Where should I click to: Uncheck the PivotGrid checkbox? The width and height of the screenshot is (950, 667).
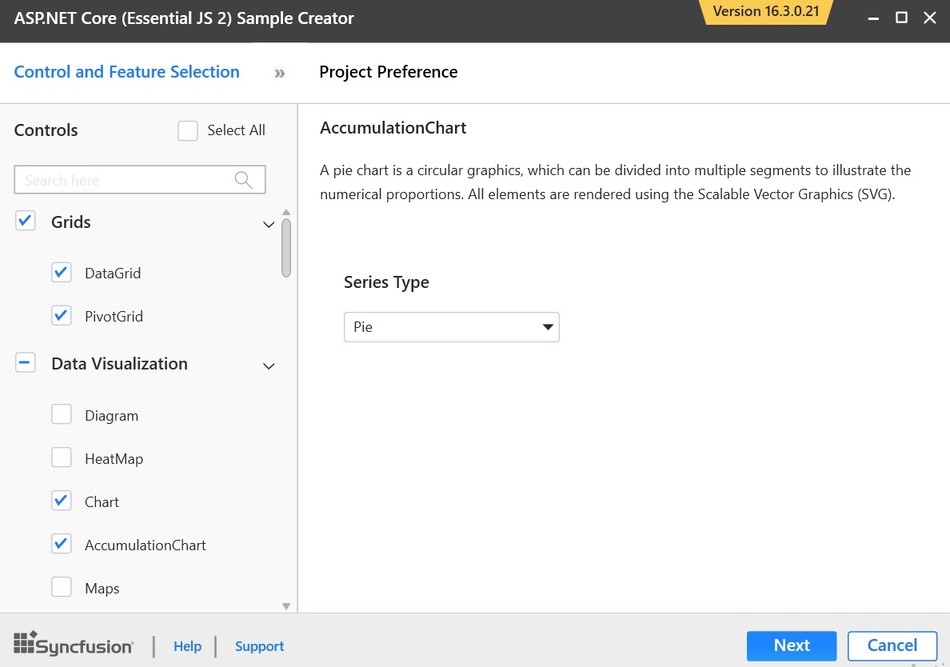pos(61,315)
